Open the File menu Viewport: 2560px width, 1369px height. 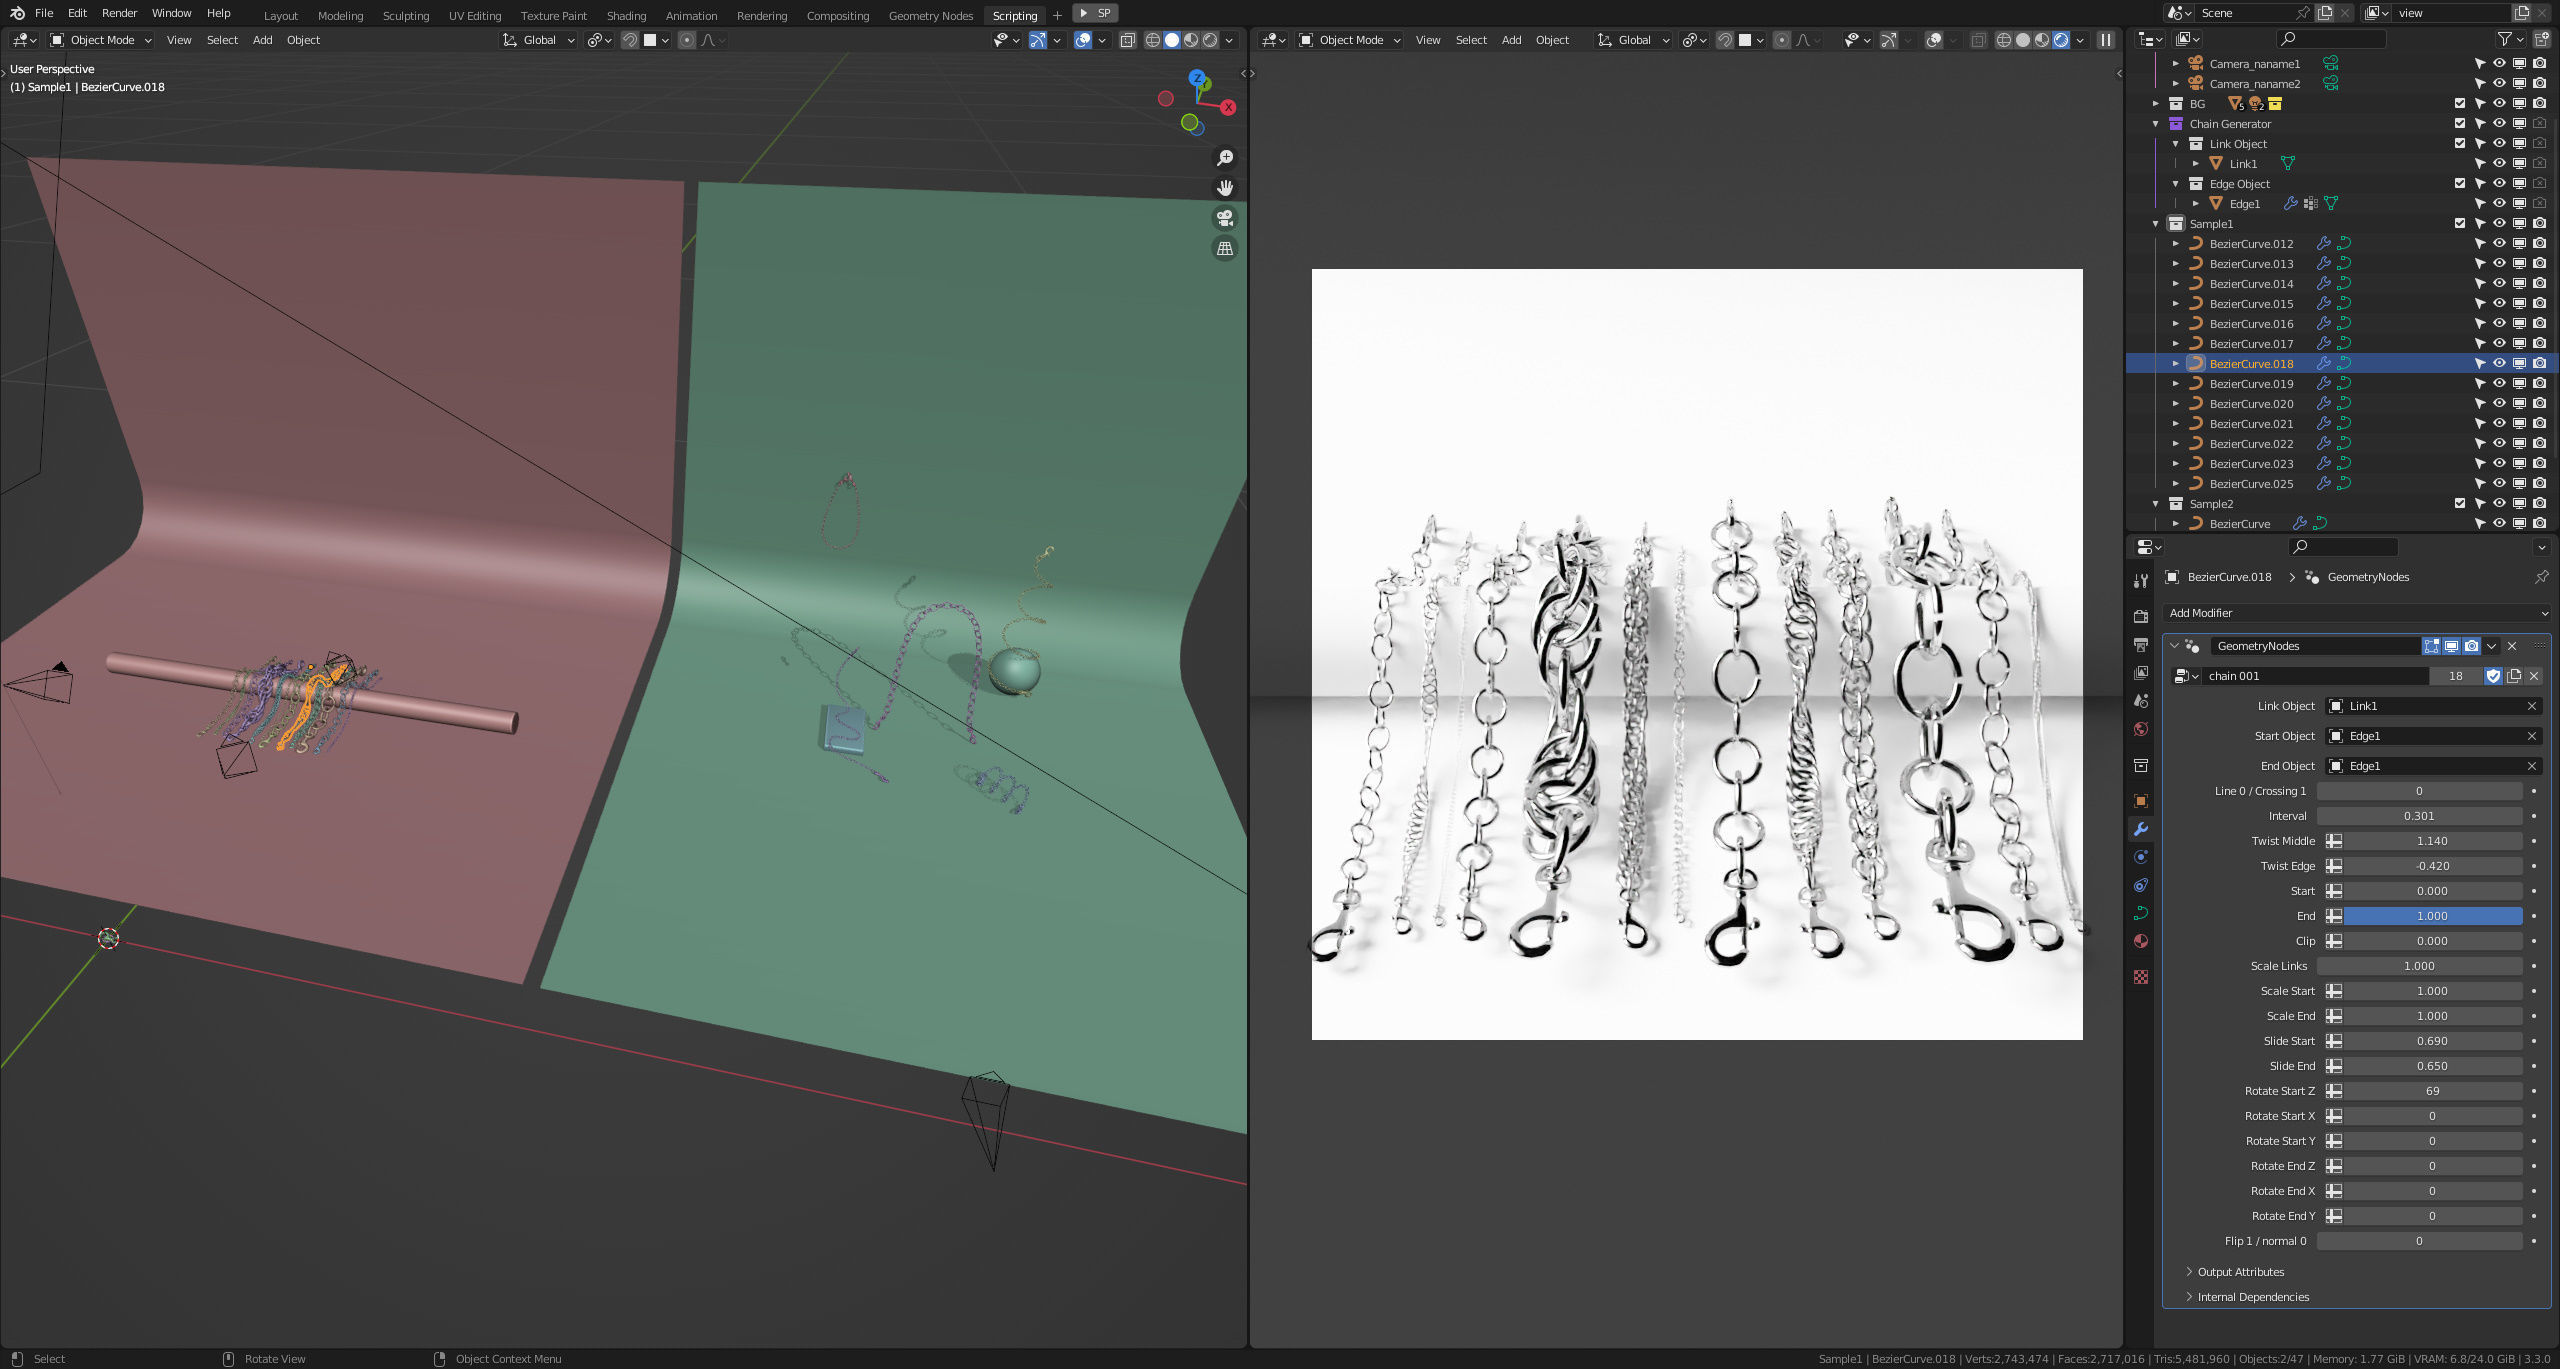44,13
